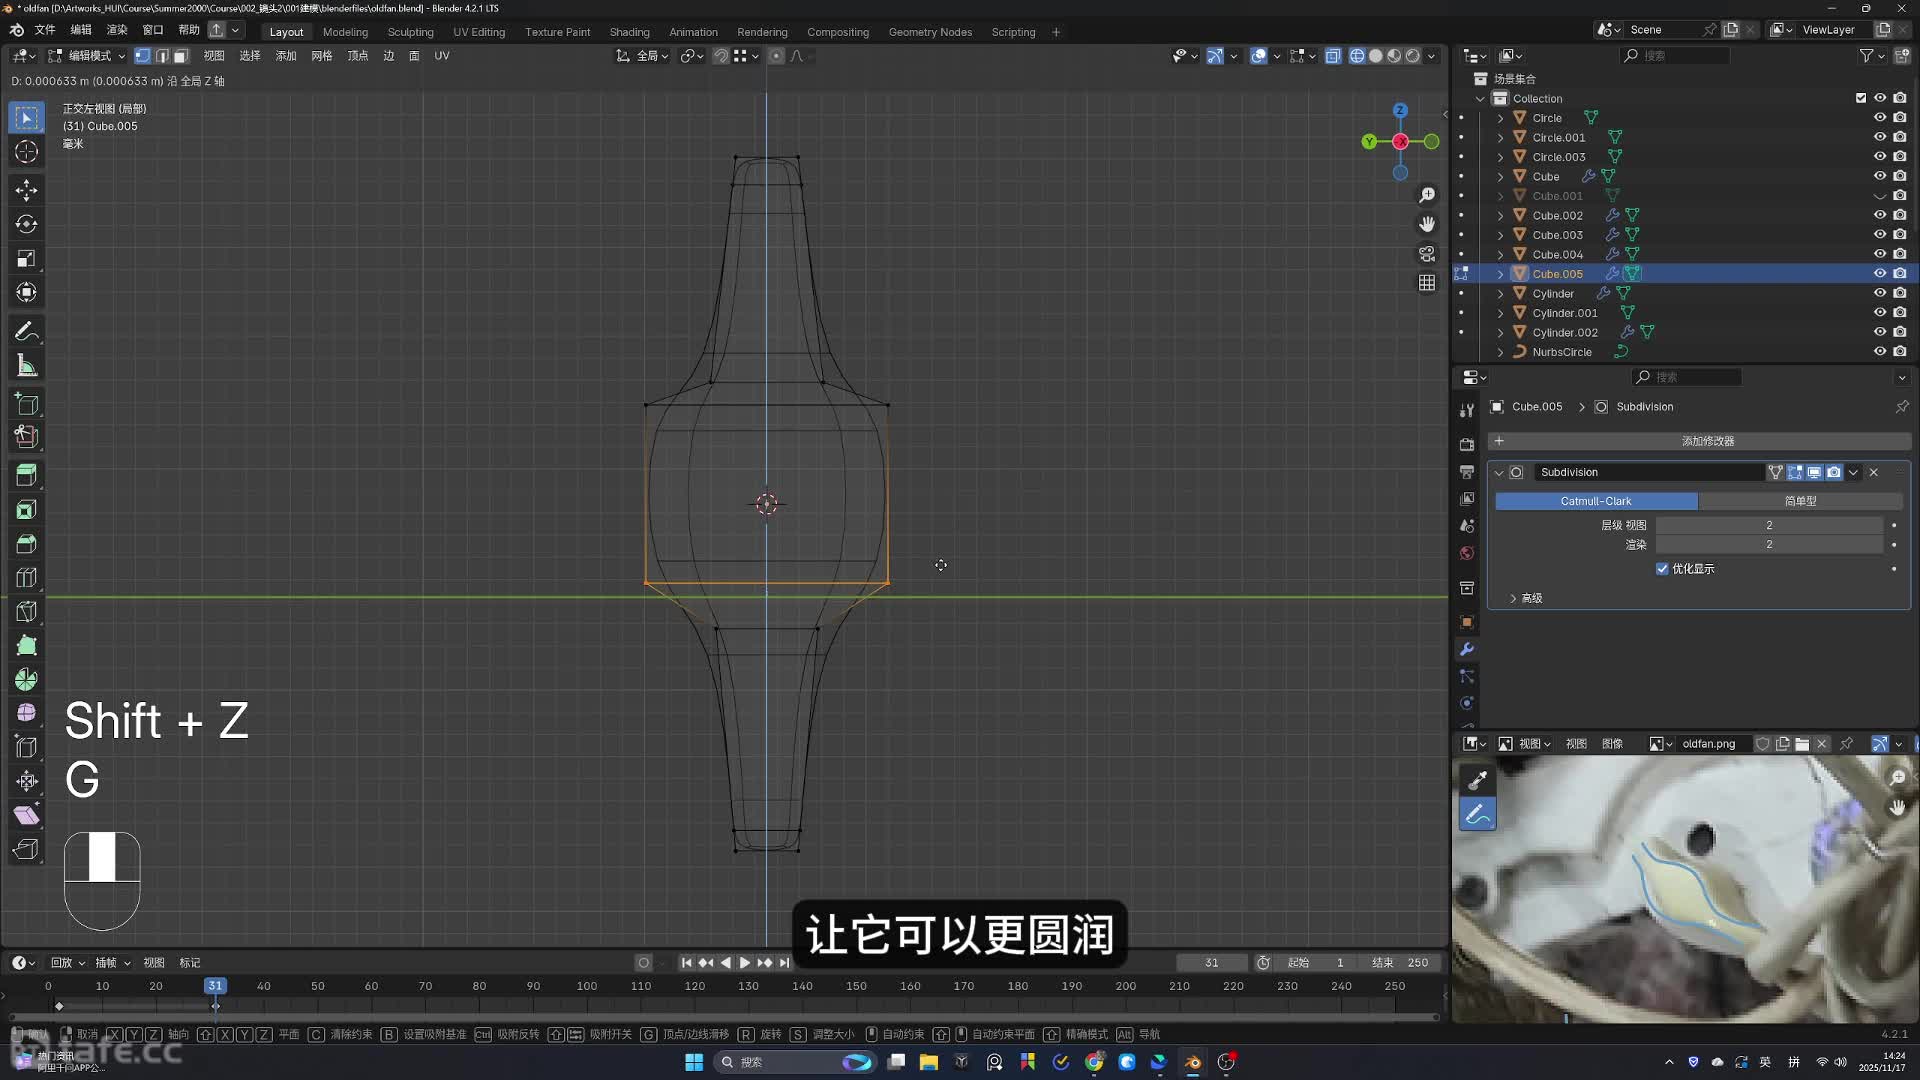Image resolution: width=1920 pixels, height=1080 pixels.
Task: Select the Move tool in toolbar
Action: tap(27, 190)
